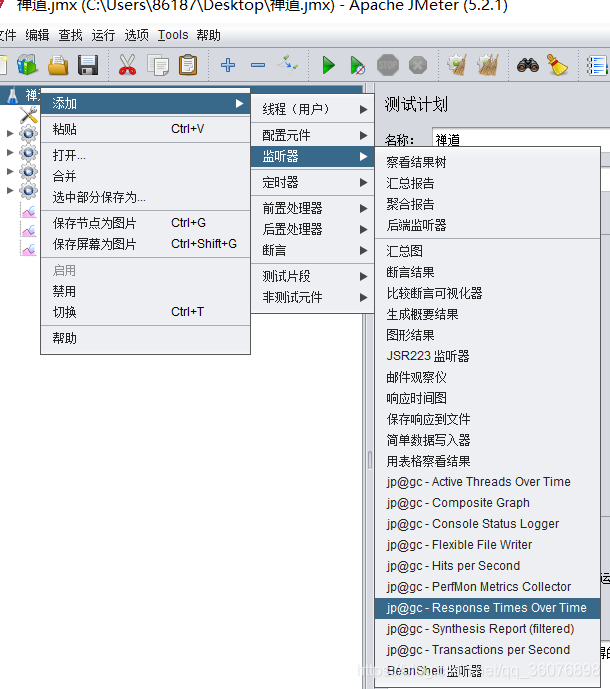Choose 切换 from context menu

145,312
